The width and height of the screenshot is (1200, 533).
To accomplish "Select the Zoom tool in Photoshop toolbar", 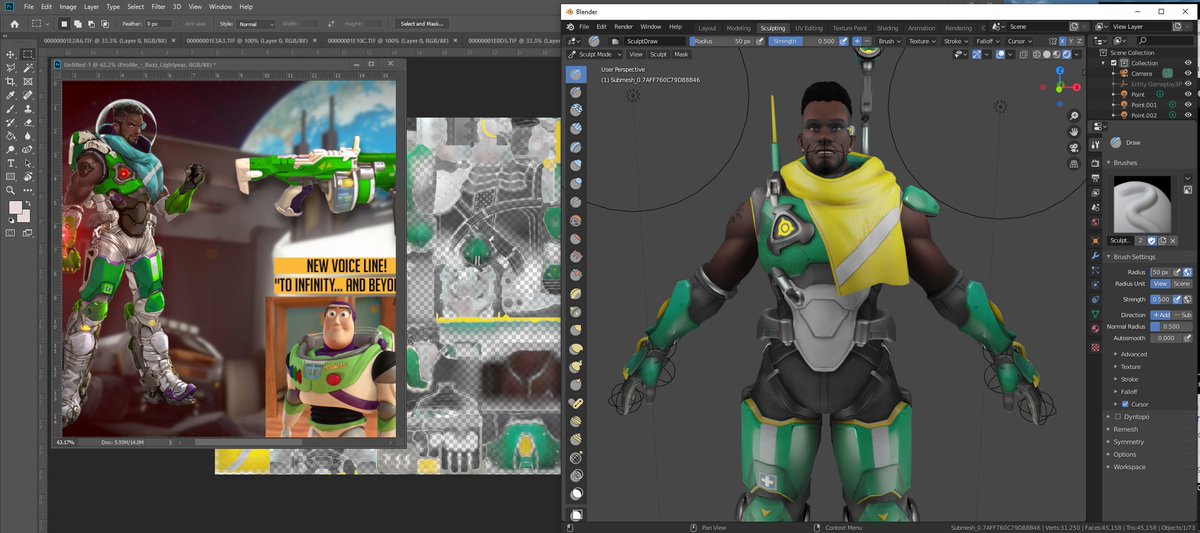I will pos(11,190).
